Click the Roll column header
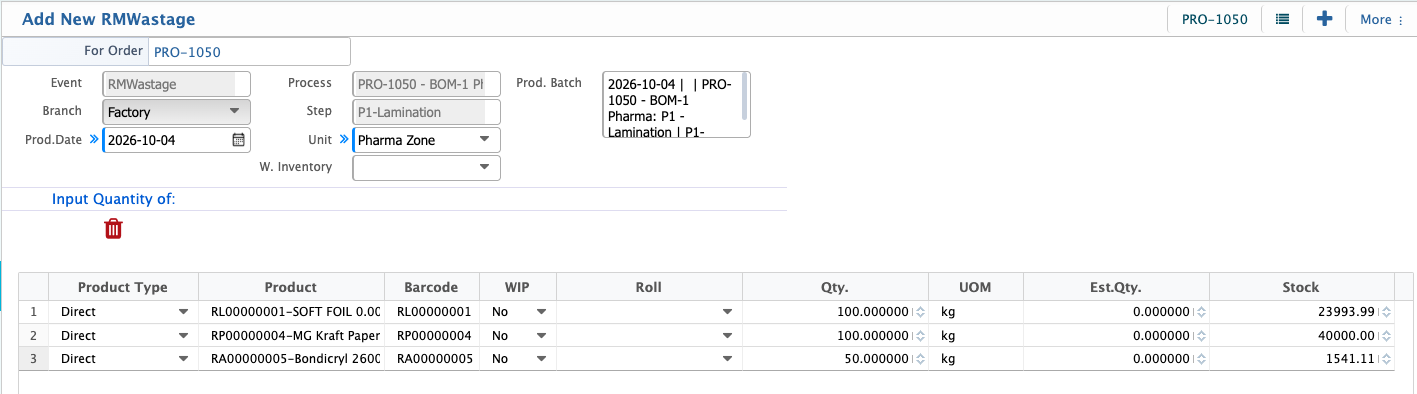 [649, 287]
